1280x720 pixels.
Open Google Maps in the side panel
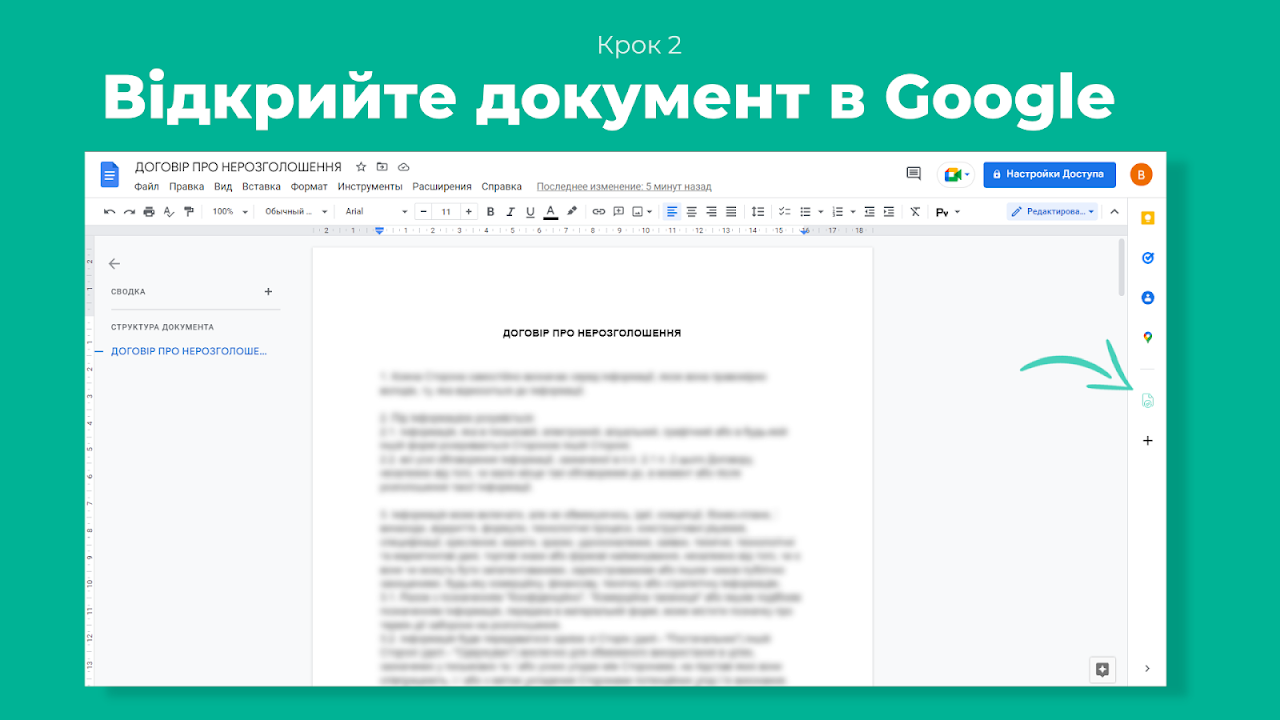point(1147,338)
